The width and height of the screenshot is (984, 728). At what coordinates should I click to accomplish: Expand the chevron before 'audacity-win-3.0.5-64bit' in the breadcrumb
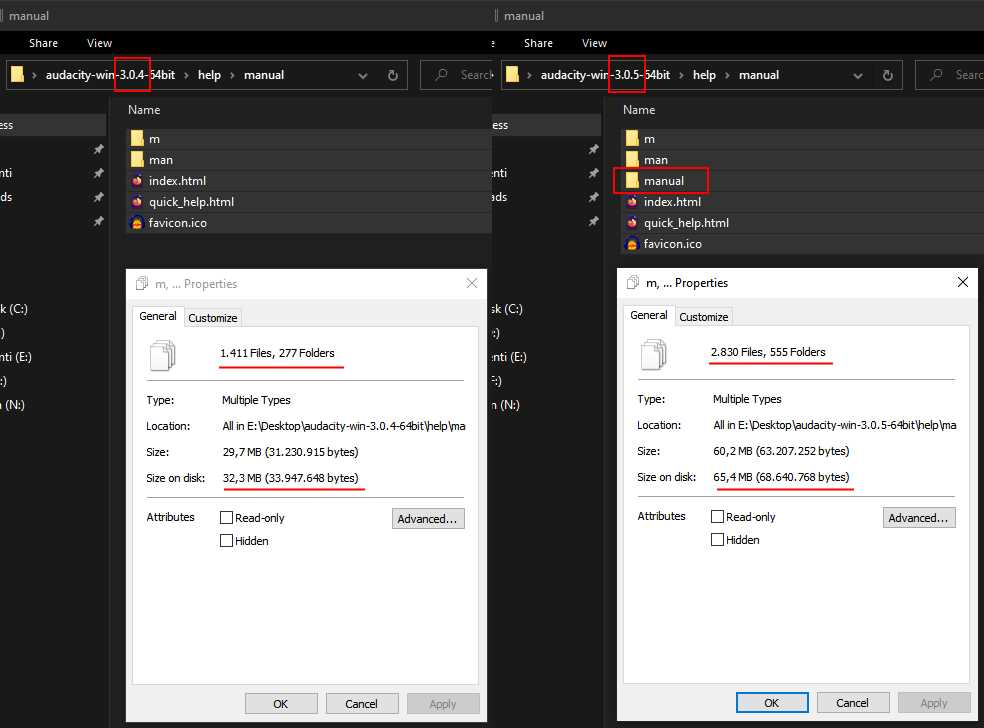pos(530,75)
